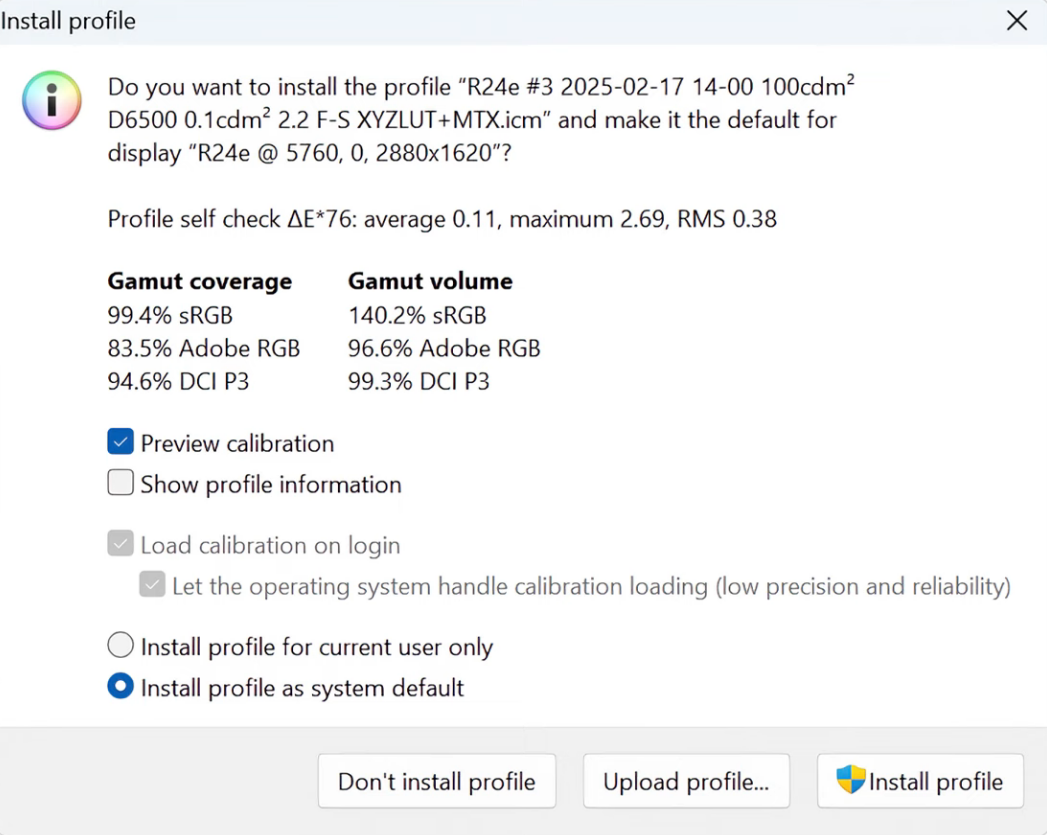Image resolution: width=1047 pixels, height=835 pixels.
Task: Close the Install profile dialog
Action: (x=1016, y=21)
